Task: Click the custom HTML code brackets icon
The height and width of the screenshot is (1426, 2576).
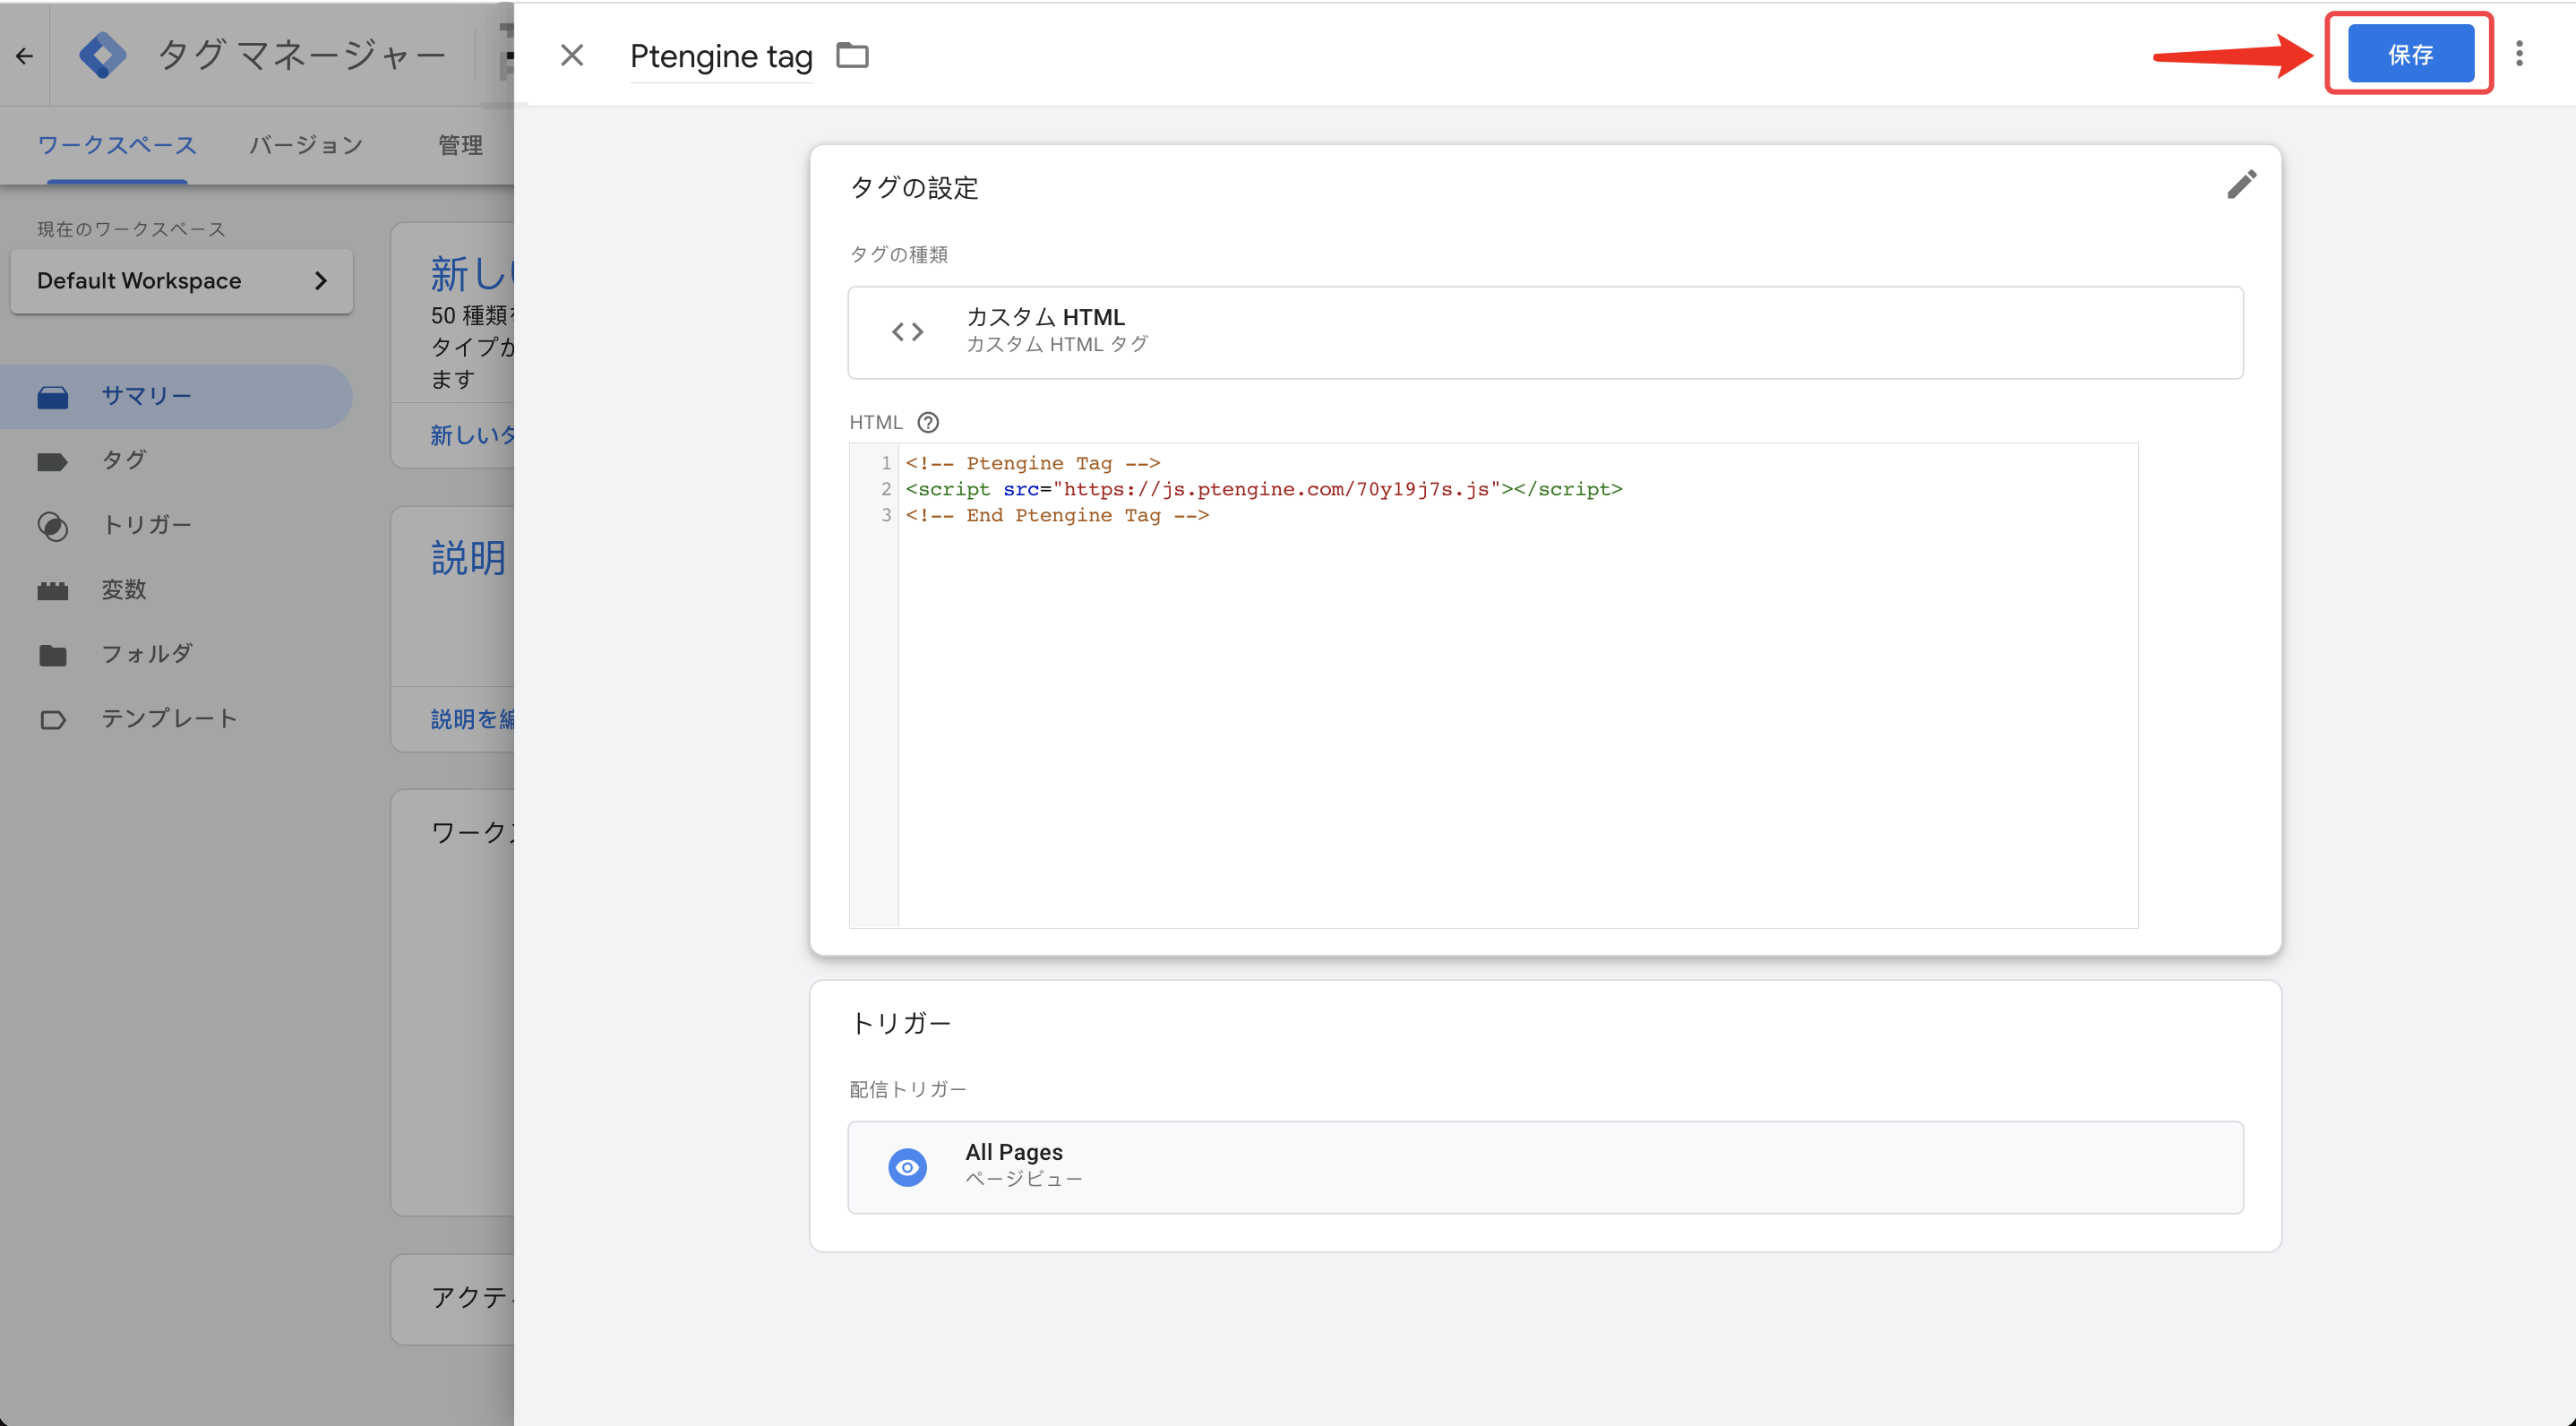Action: (907, 332)
